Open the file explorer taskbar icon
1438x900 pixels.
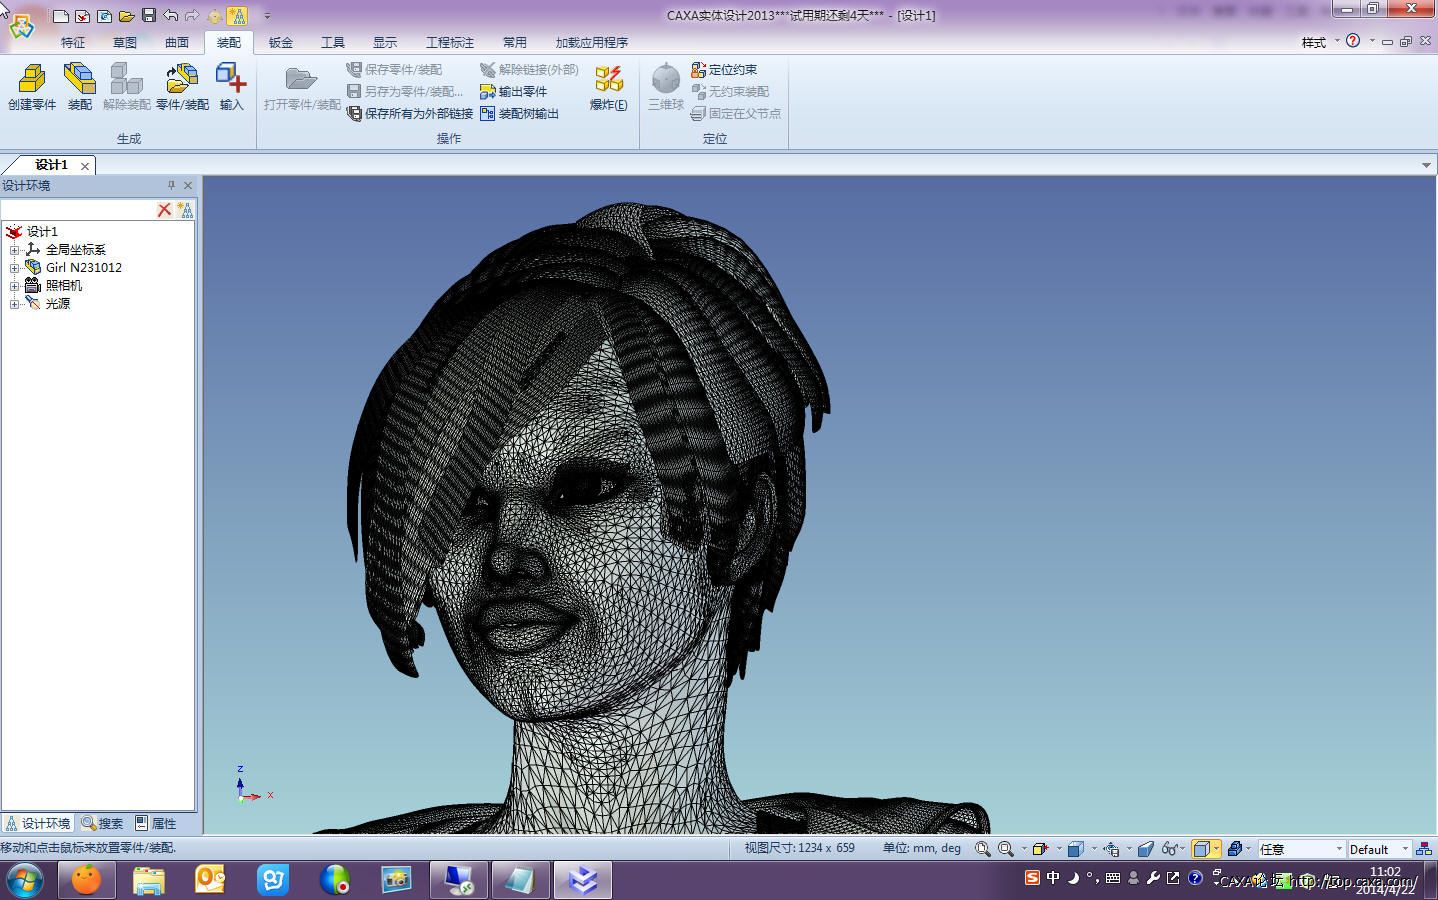148,880
